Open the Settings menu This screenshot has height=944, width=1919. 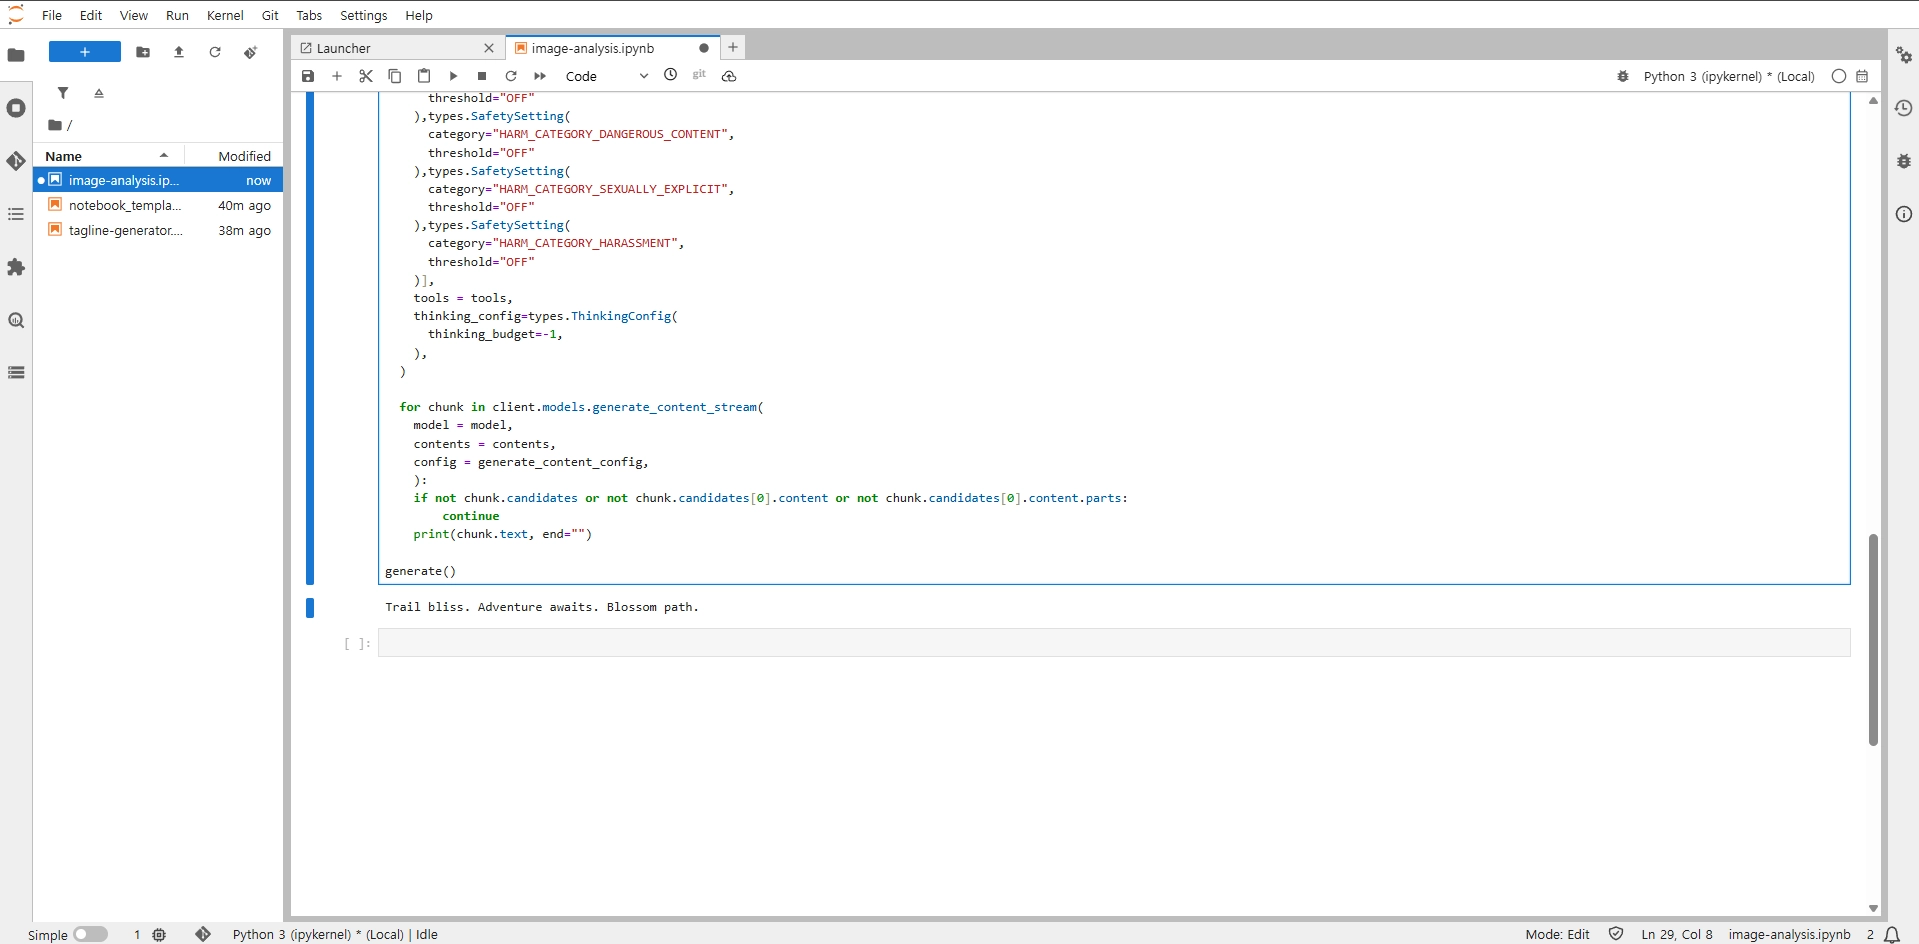click(x=363, y=15)
